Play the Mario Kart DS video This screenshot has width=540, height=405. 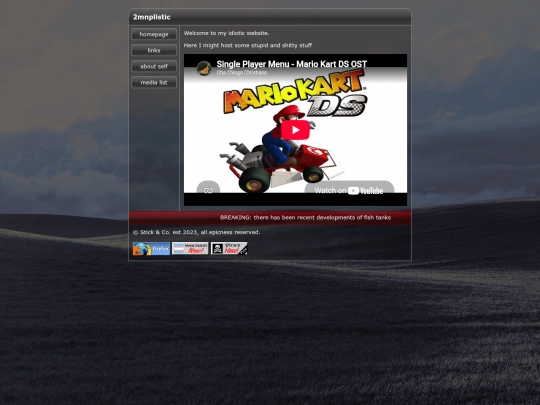click(295, 130)
